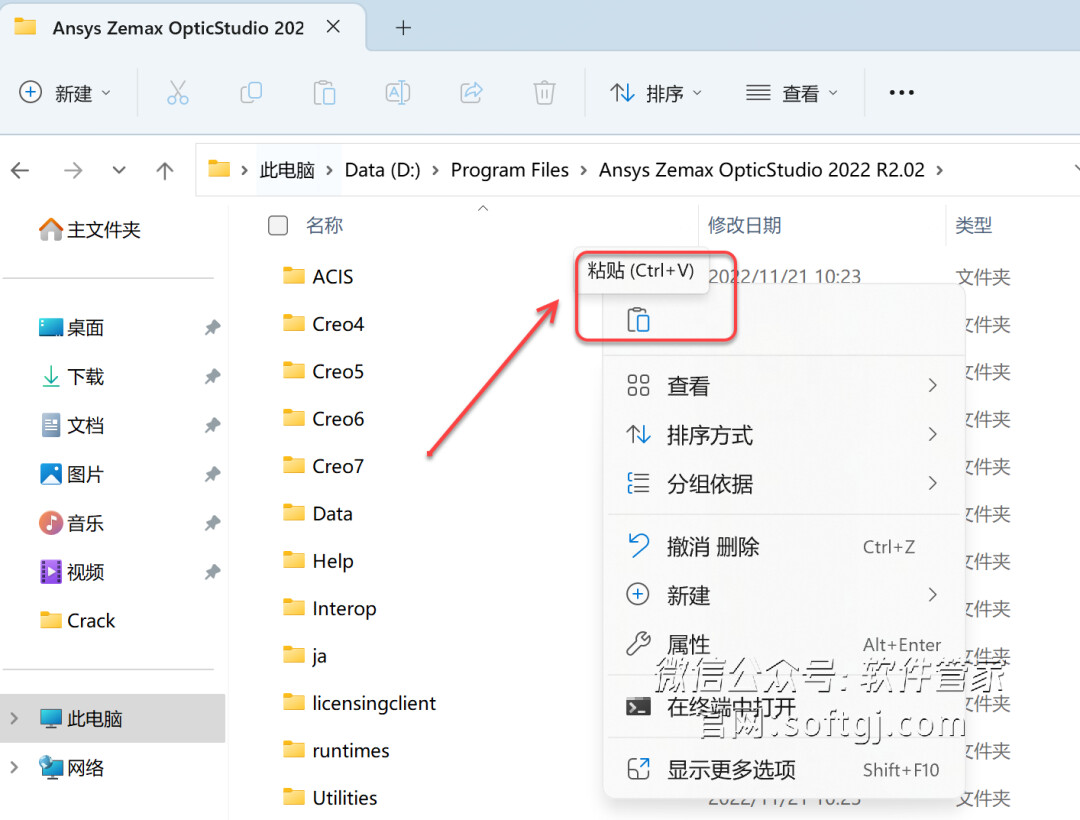1080x820 pixels.
Task: Click the paste icon in context menu
Action: click(x=638, y=320)
